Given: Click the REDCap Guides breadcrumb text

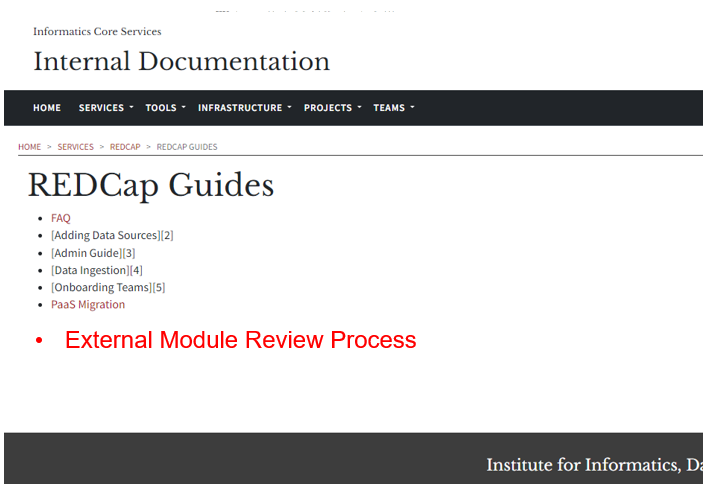Looking at the screenshot, I should point(187,147).
